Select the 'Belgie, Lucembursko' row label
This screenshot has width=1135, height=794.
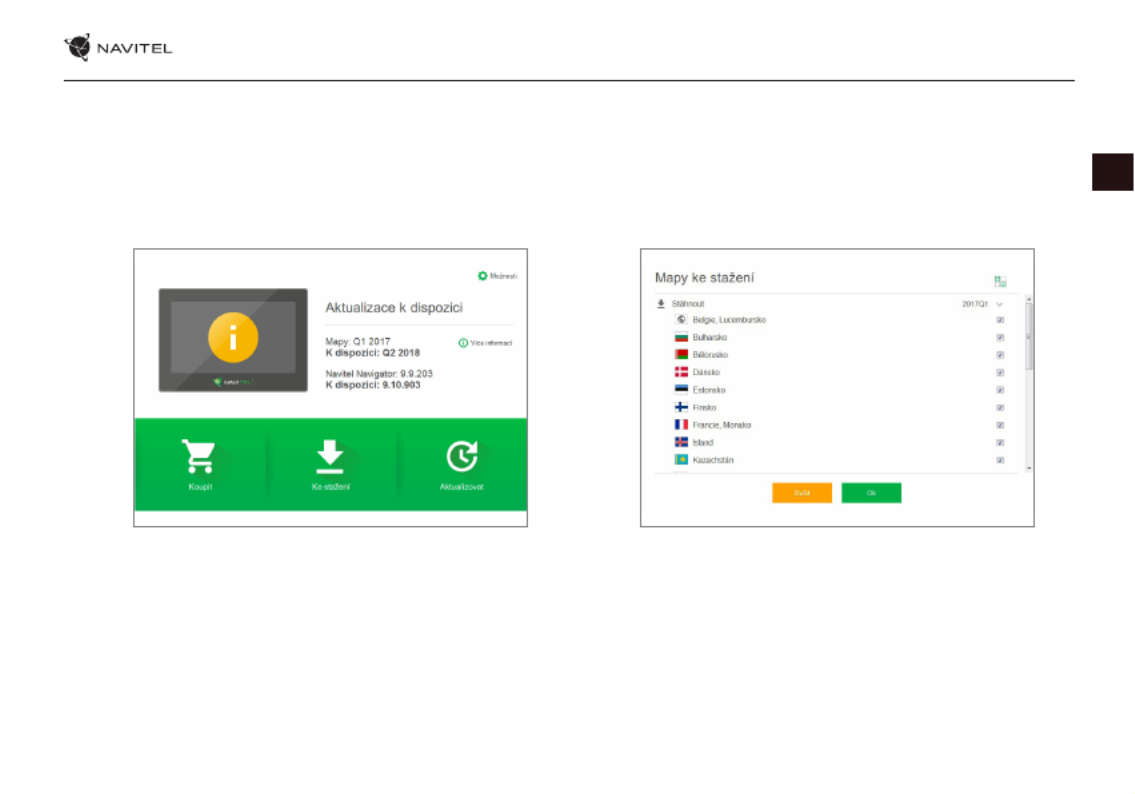click(x=729, y=320)
